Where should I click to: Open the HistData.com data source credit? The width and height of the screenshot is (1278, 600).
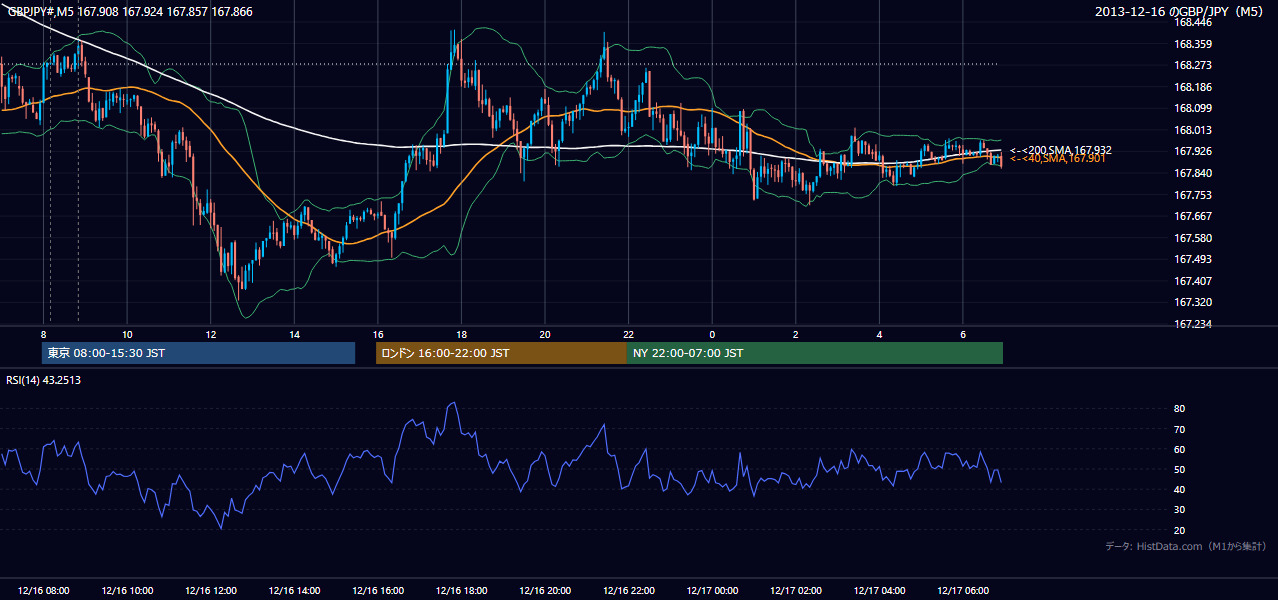pyautogui.click(x=1186, y=546)
